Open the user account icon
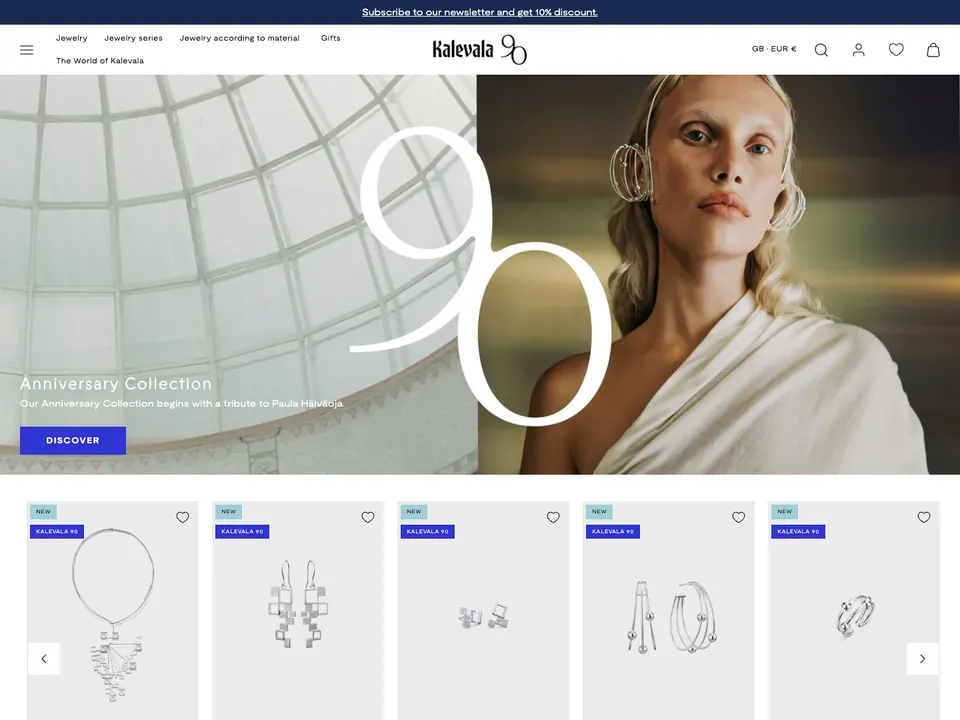 [858, 50]
